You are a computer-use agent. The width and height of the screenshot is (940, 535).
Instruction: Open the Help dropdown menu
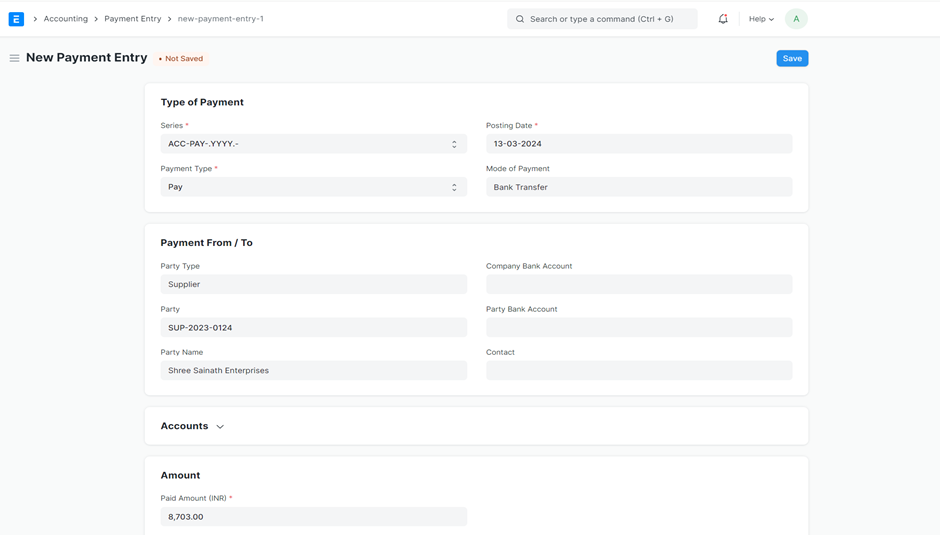point(761,19)
